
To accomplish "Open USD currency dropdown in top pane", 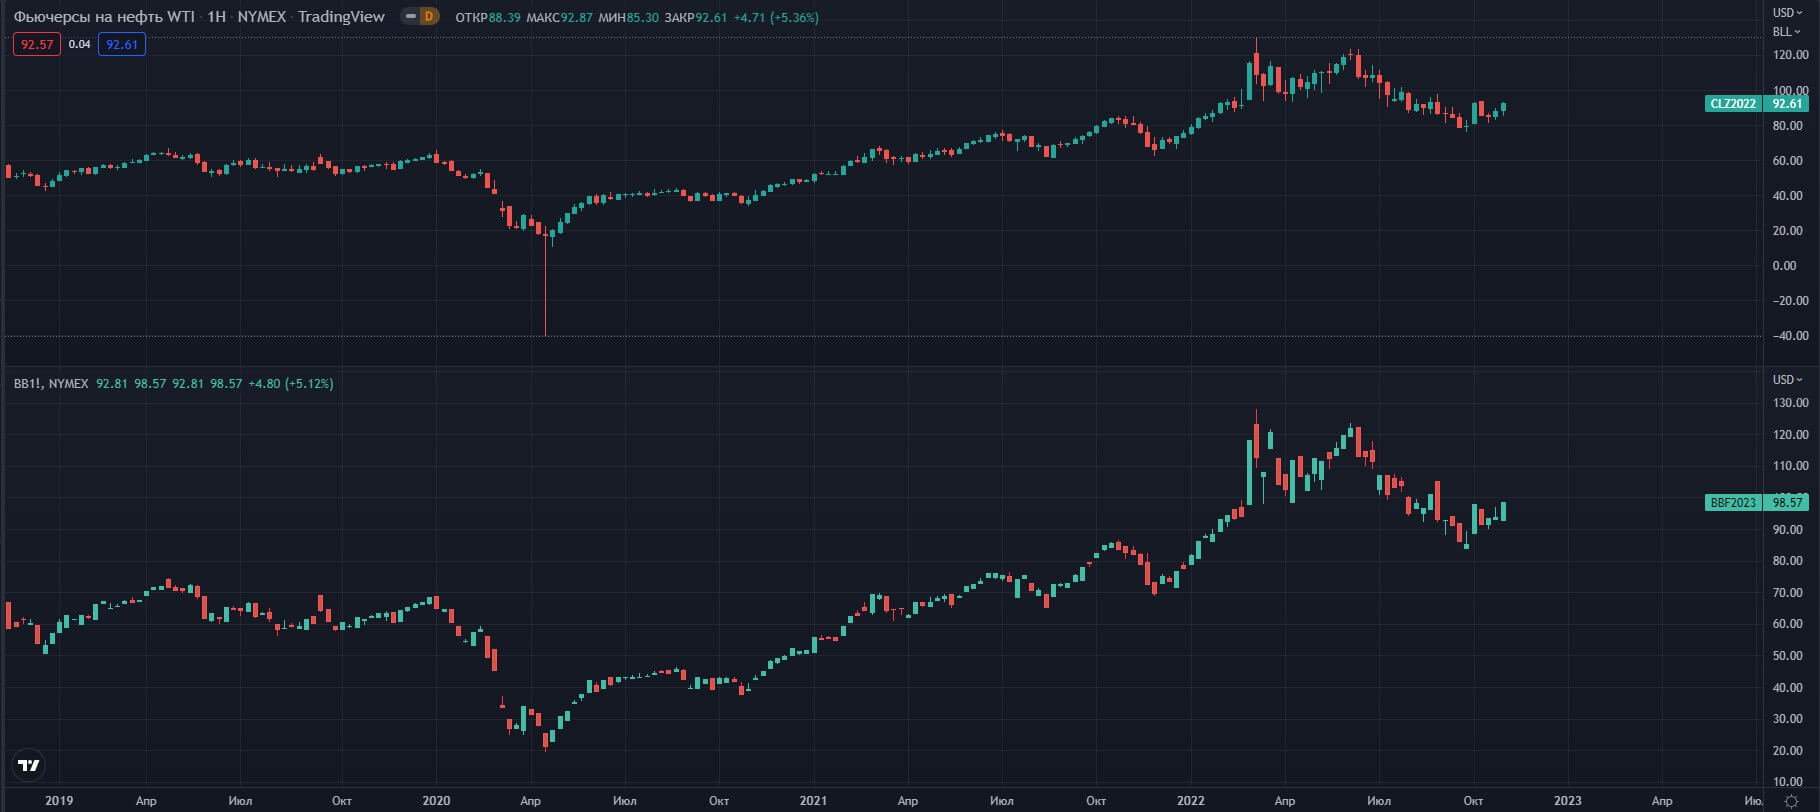I will point(1787,12).
